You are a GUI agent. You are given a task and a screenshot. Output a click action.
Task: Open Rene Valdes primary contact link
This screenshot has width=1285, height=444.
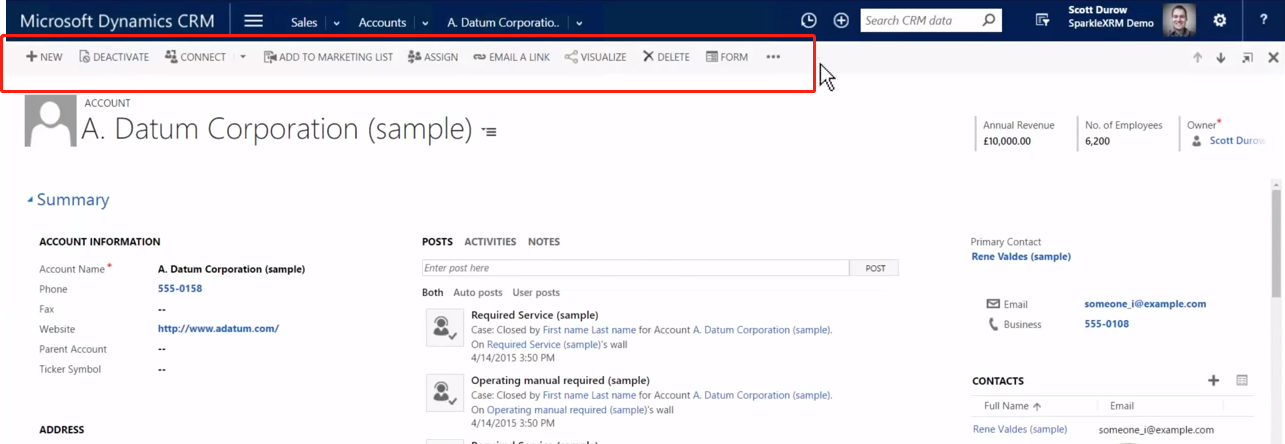coord(1021,256)
